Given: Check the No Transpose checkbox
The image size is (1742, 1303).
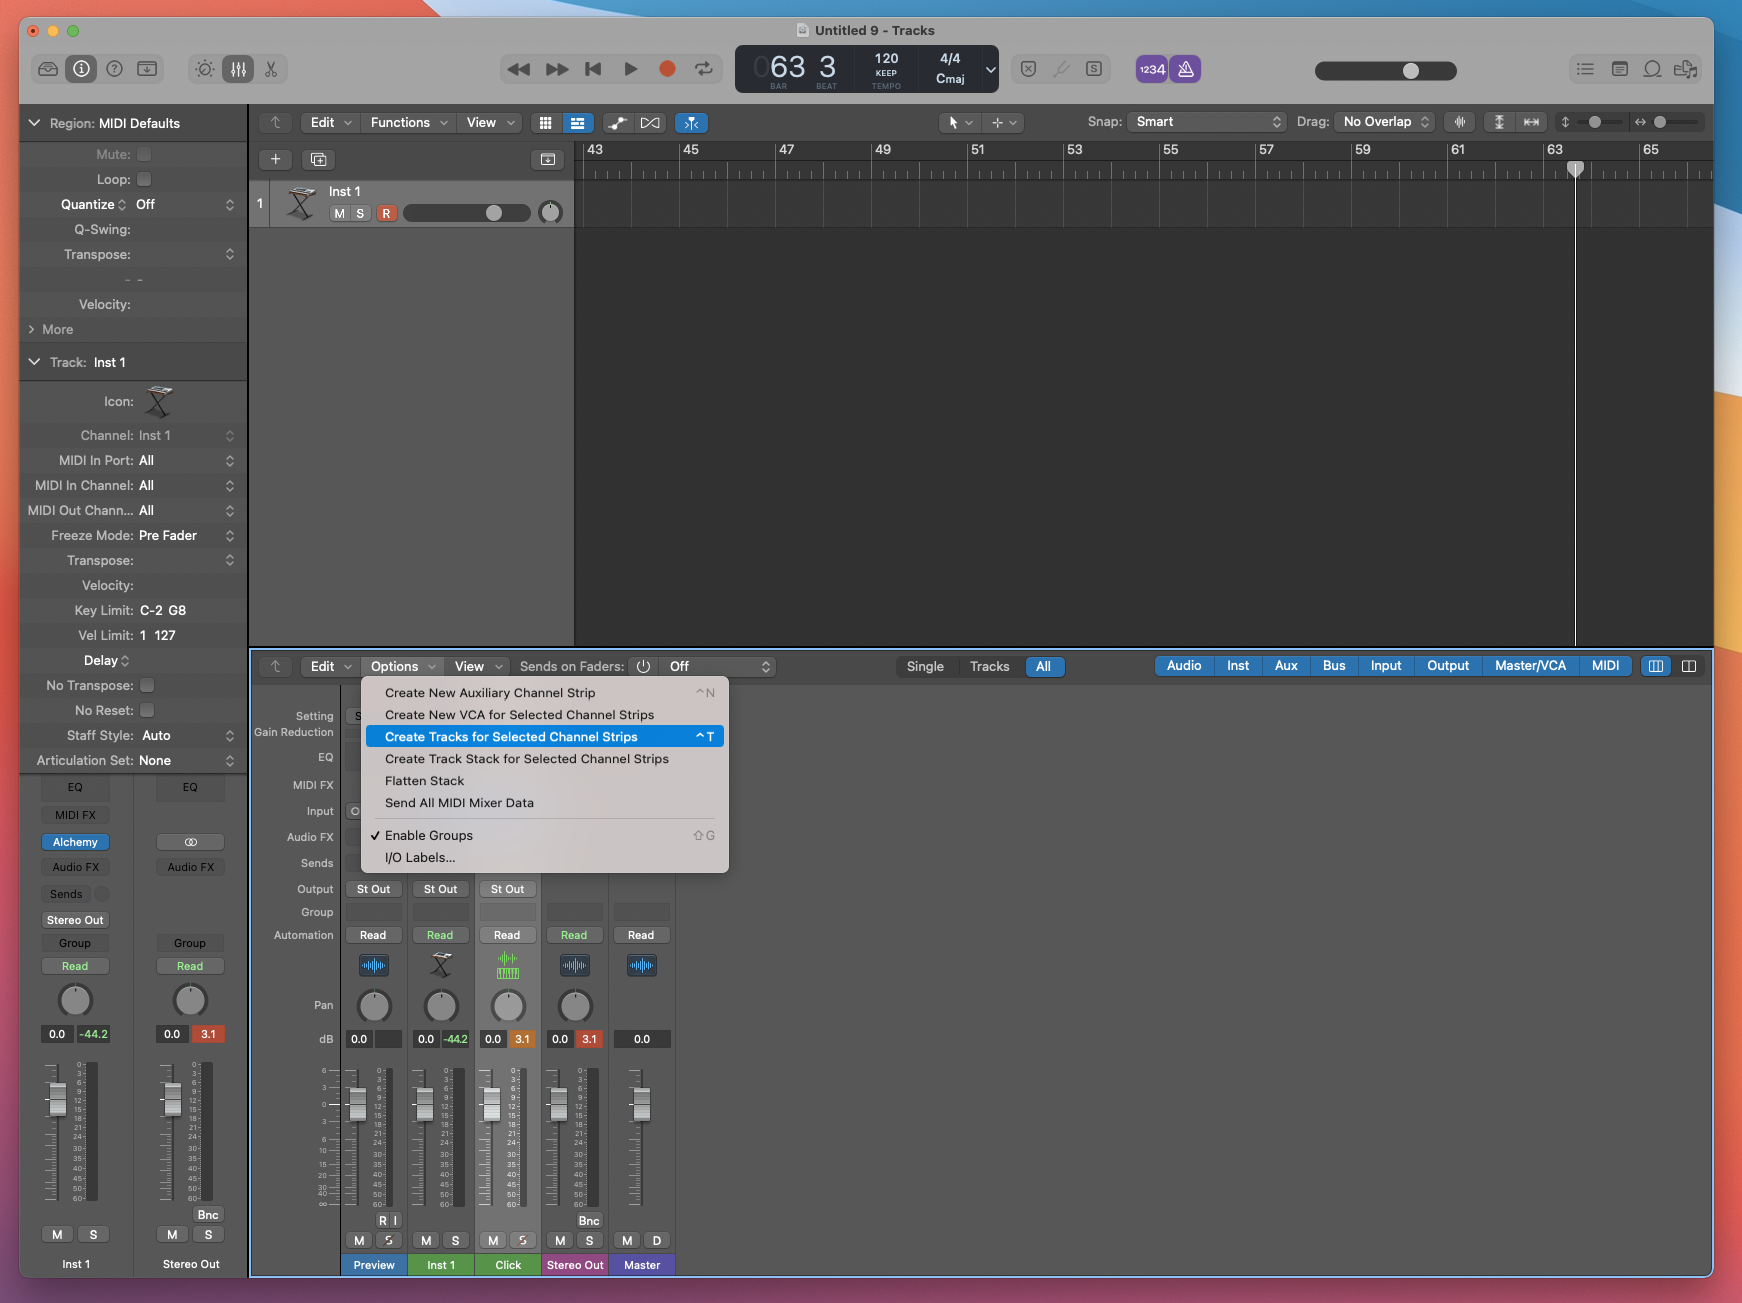Looking at the screenshot, I should coord(147,685).
